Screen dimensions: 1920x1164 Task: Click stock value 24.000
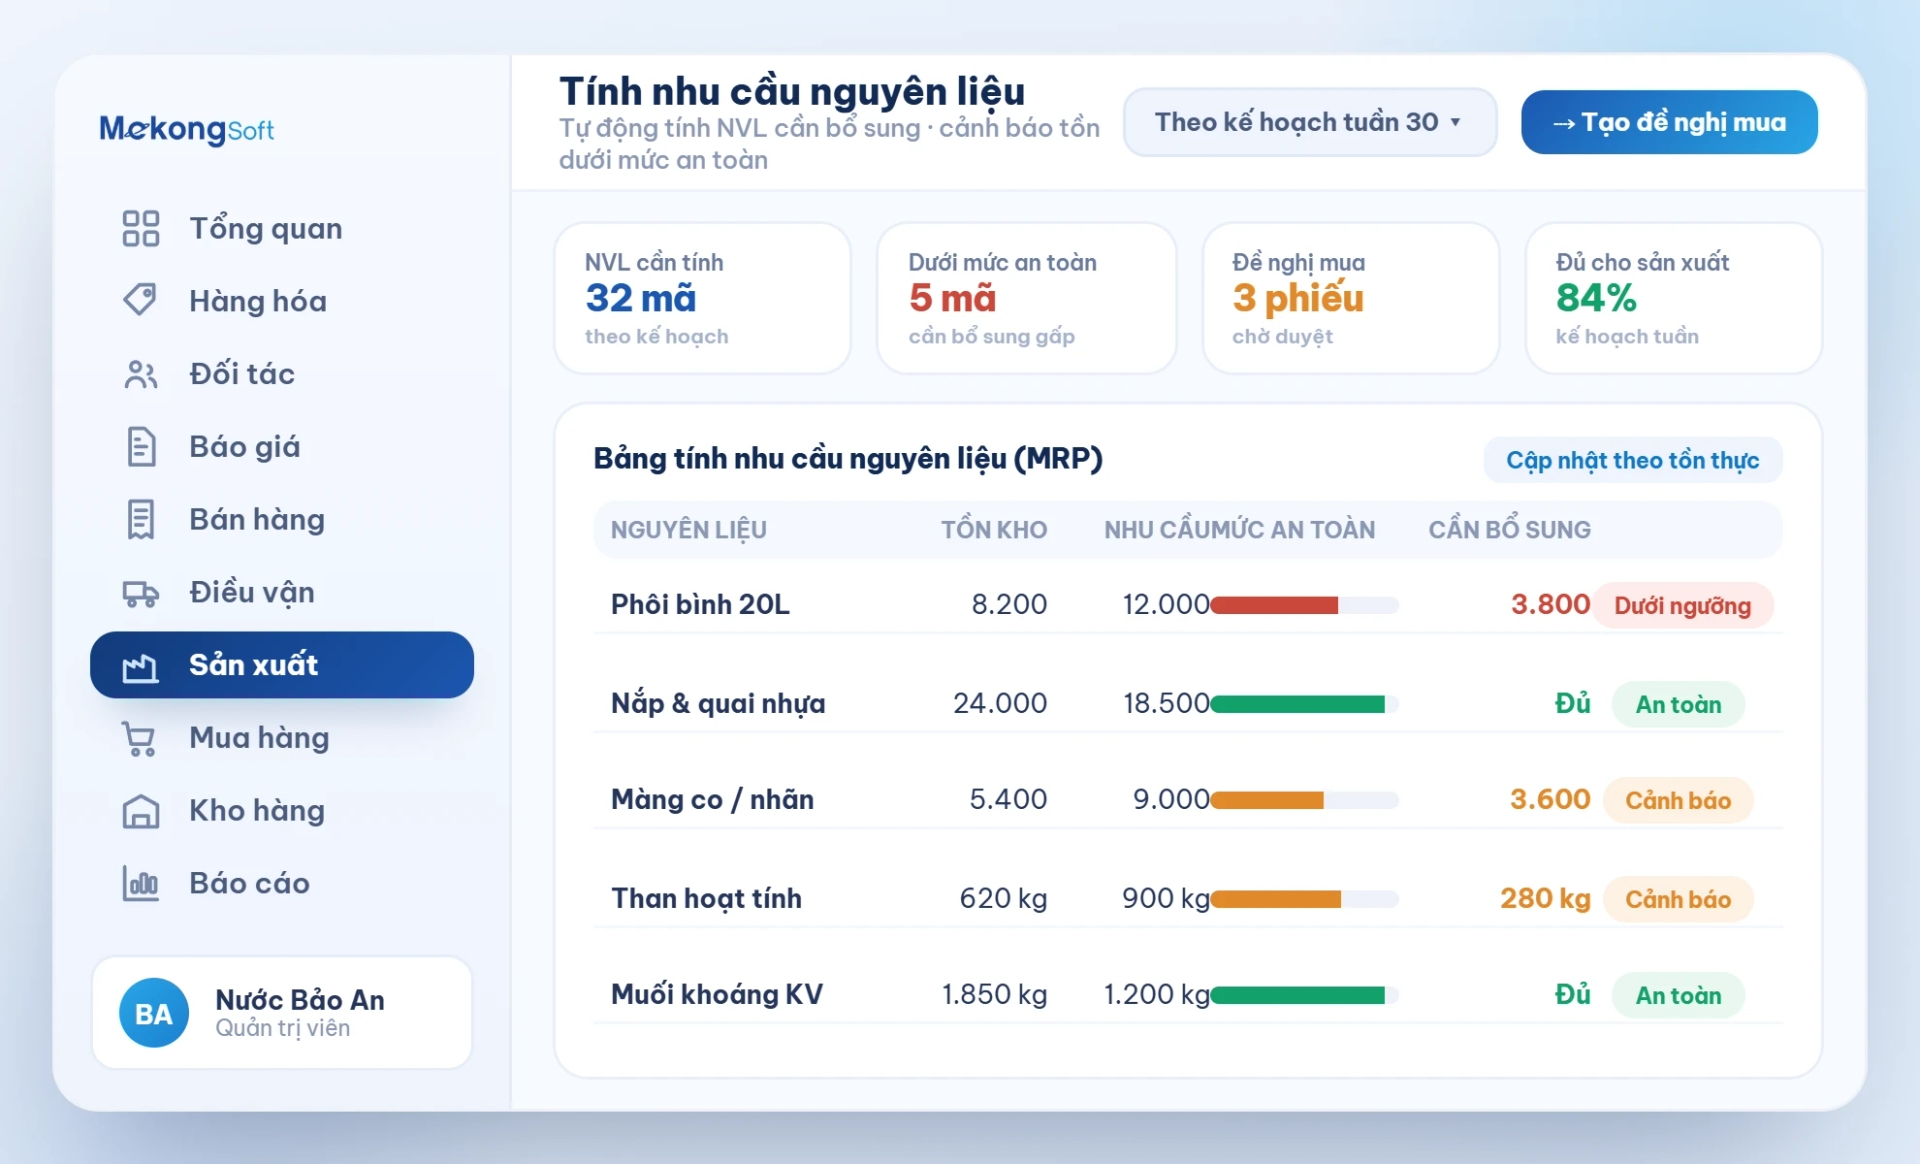(x=1000, y=703)
